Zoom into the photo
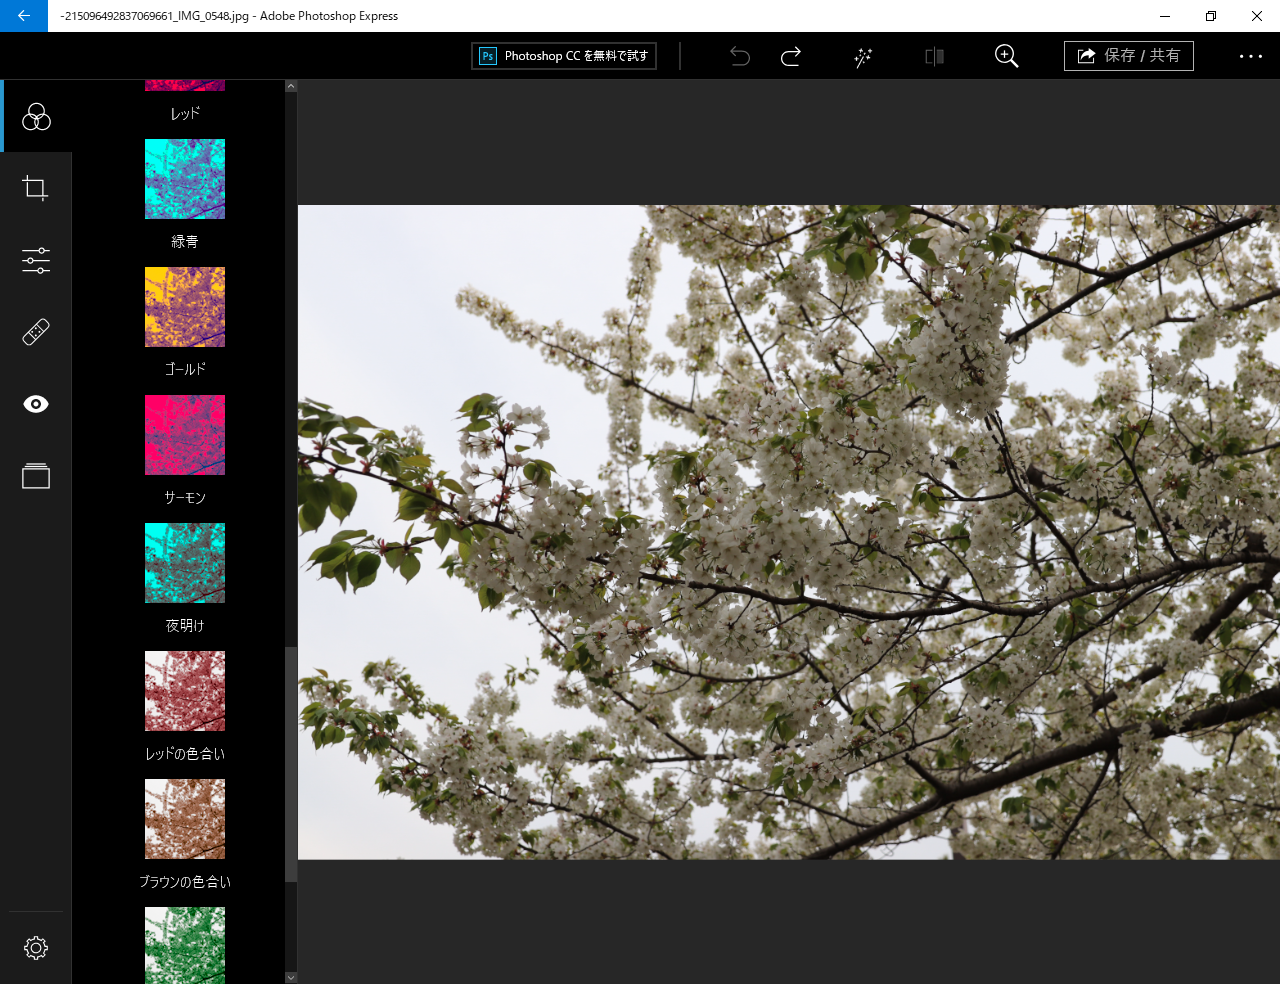 pos(1007,56)
